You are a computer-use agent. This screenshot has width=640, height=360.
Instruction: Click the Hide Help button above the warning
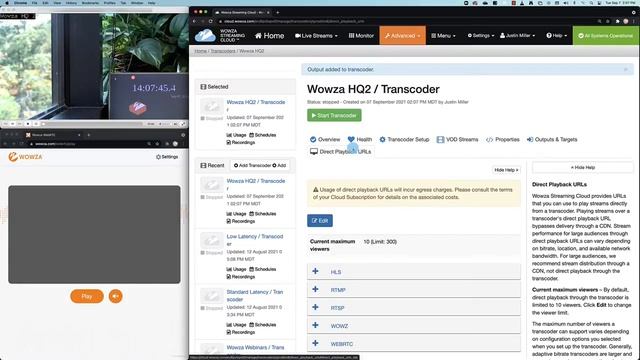pos(506,170)
